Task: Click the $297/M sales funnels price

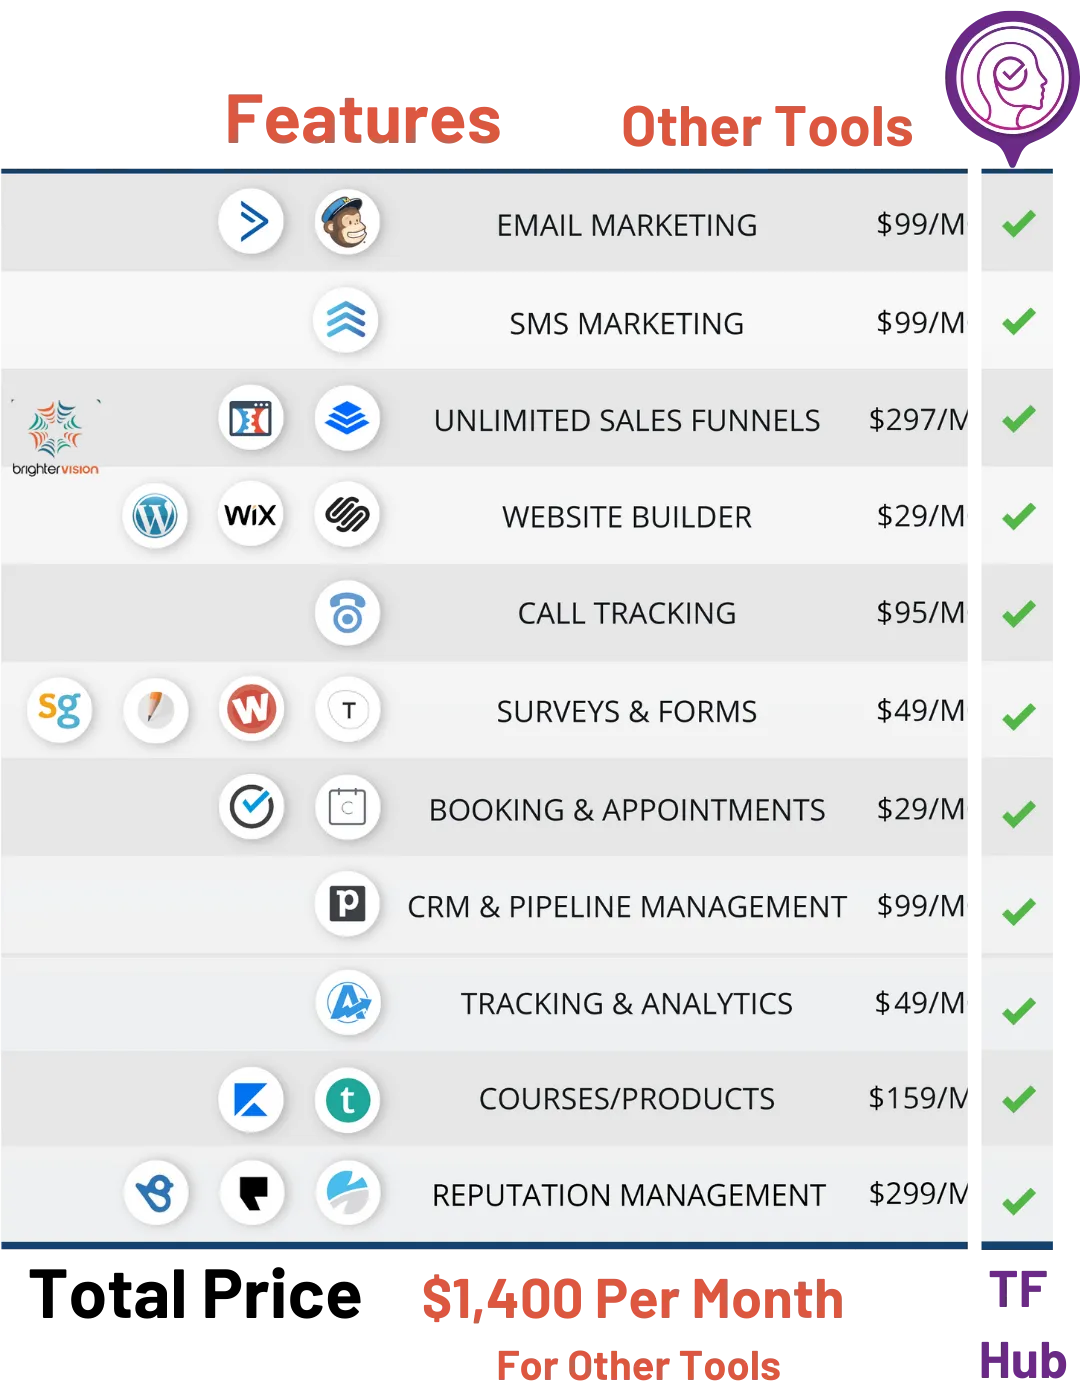Action: (x=918, y=419)
